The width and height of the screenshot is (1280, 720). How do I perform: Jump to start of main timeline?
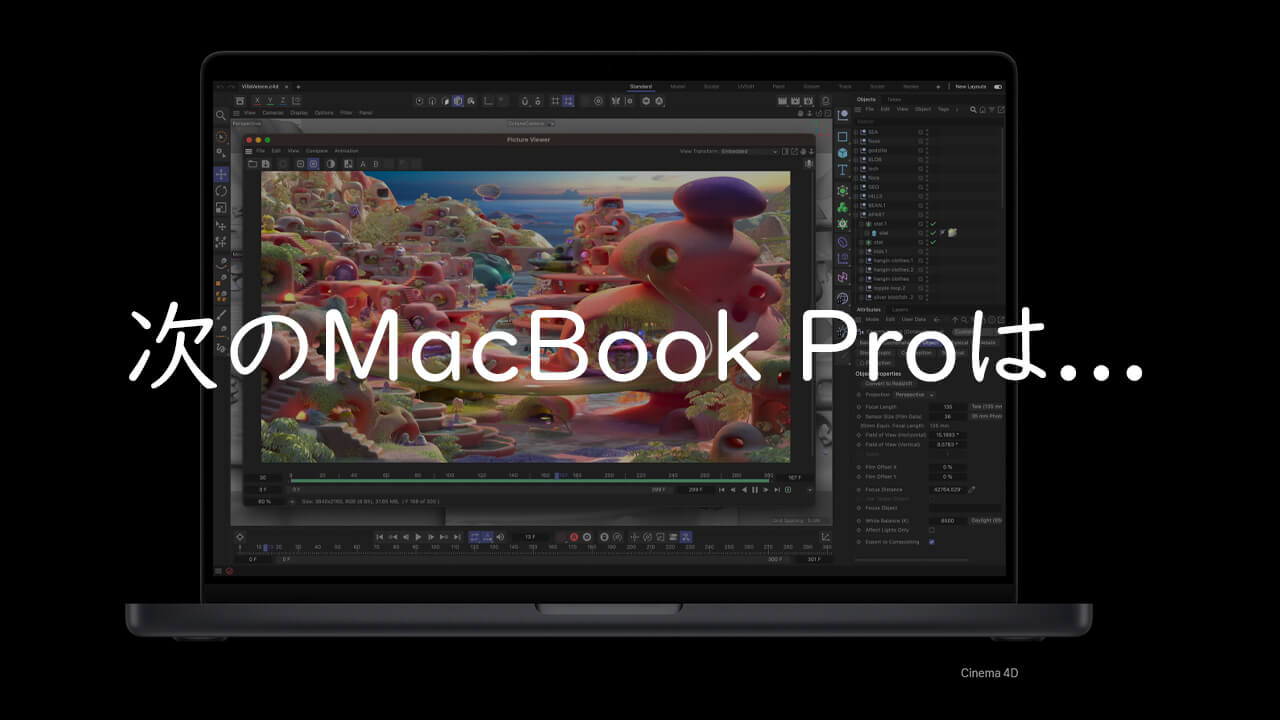[379, 537]
